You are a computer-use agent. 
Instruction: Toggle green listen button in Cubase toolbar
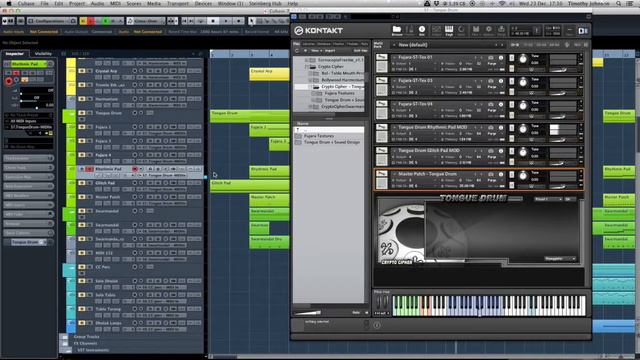(106, 20)
